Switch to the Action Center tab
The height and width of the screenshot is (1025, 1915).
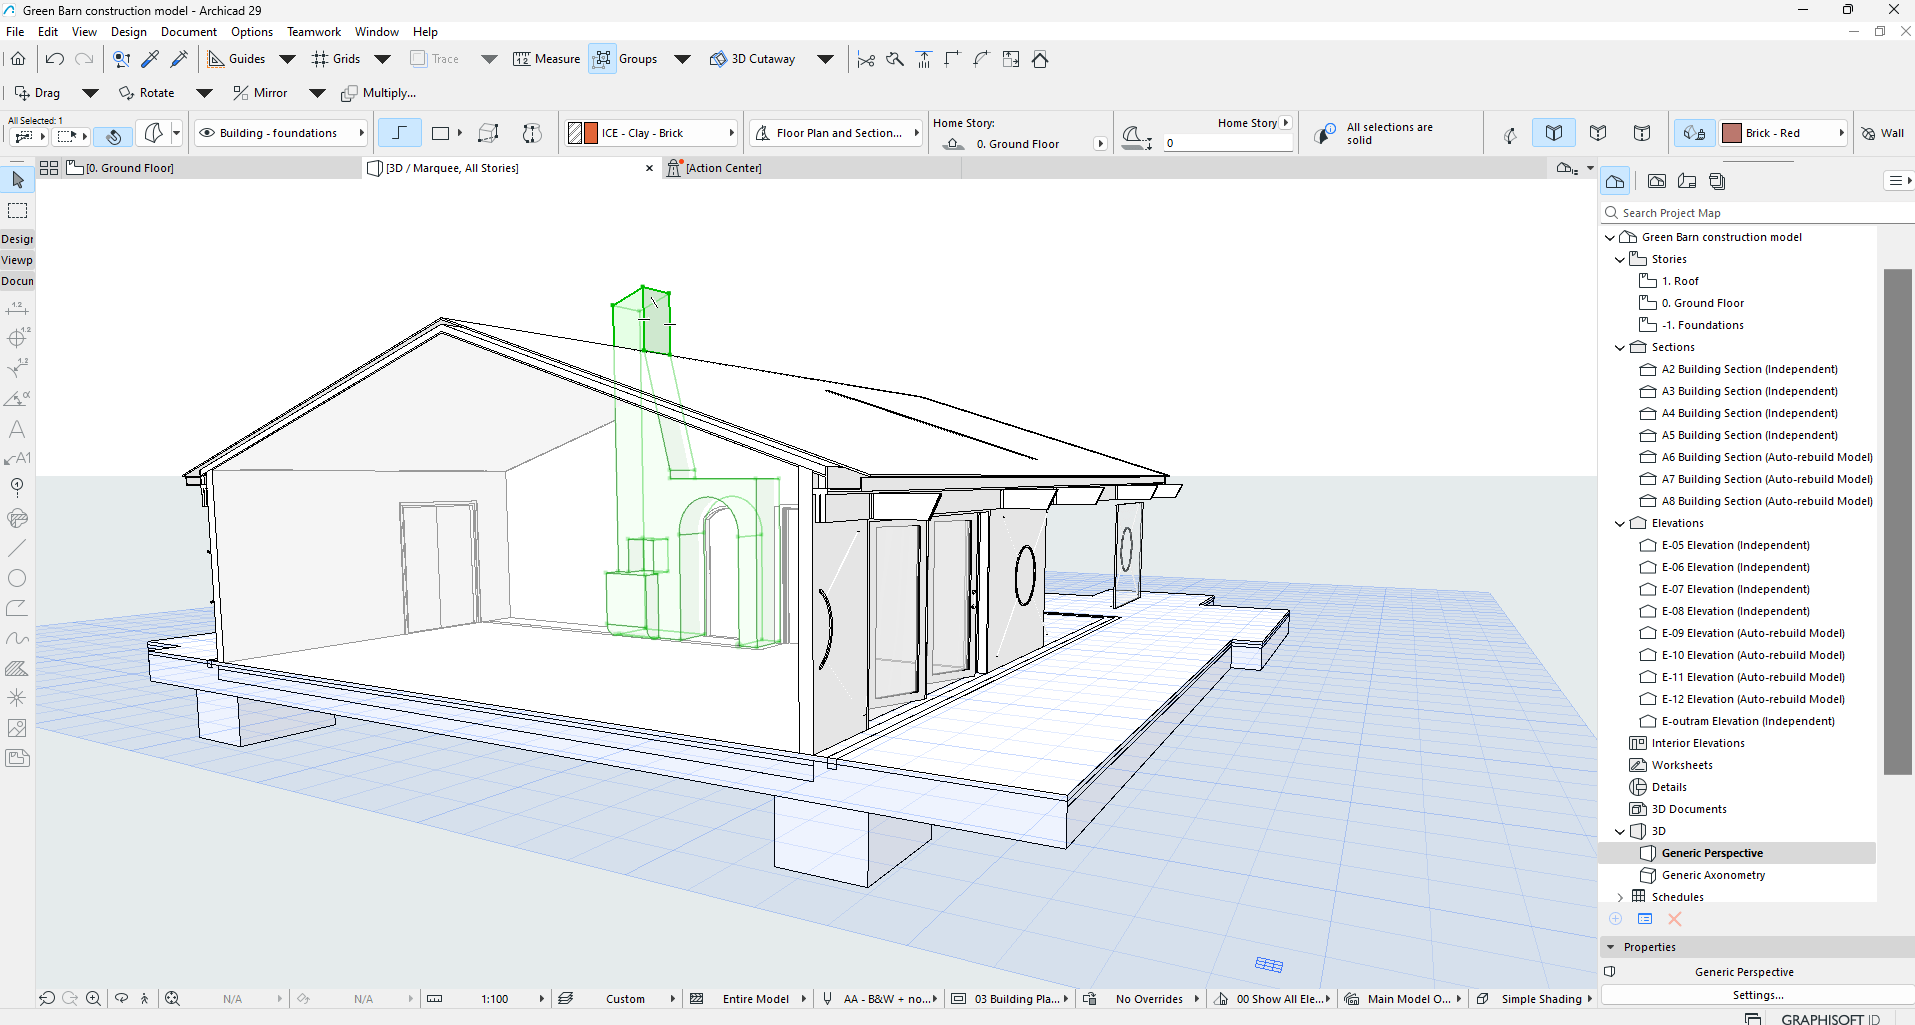click(722, 168)
